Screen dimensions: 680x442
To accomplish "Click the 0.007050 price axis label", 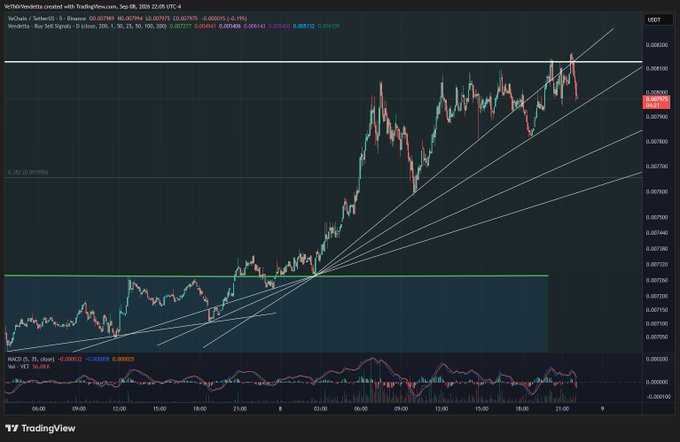I will click(656, 337).
